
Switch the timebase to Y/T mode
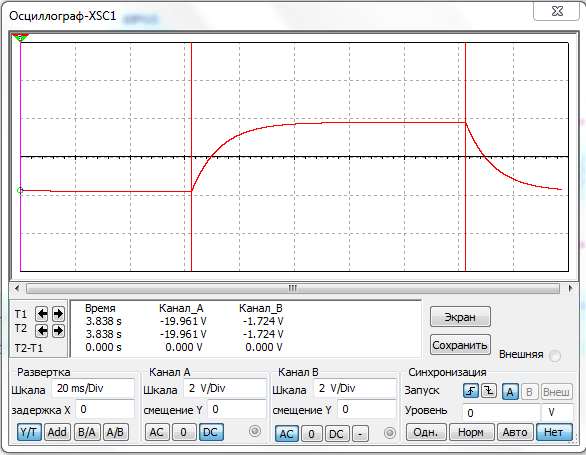point(29,432)
